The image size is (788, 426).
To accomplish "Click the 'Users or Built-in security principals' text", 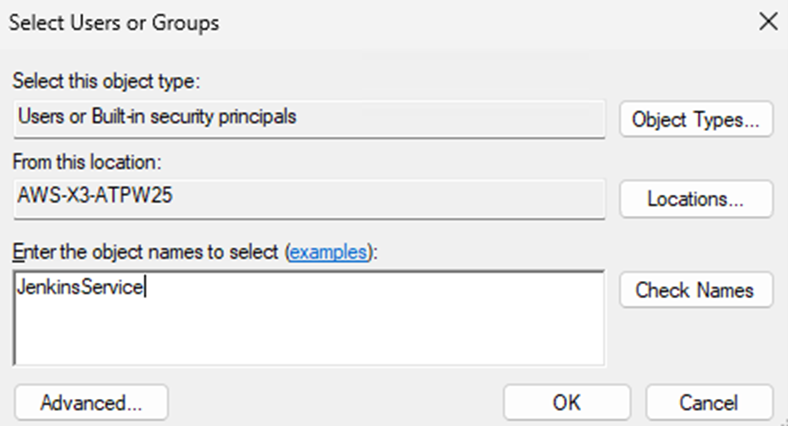I will 157,117.
